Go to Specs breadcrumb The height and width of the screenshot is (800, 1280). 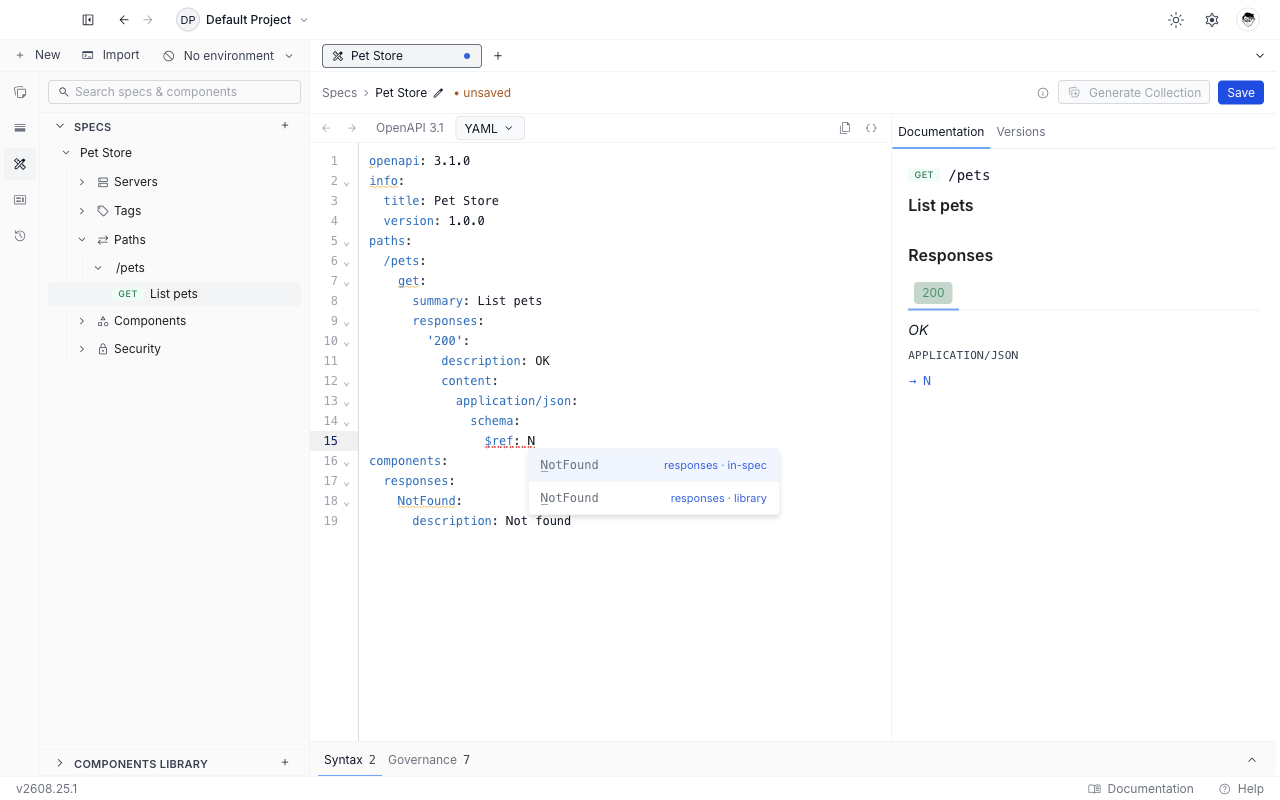[339, 93]
